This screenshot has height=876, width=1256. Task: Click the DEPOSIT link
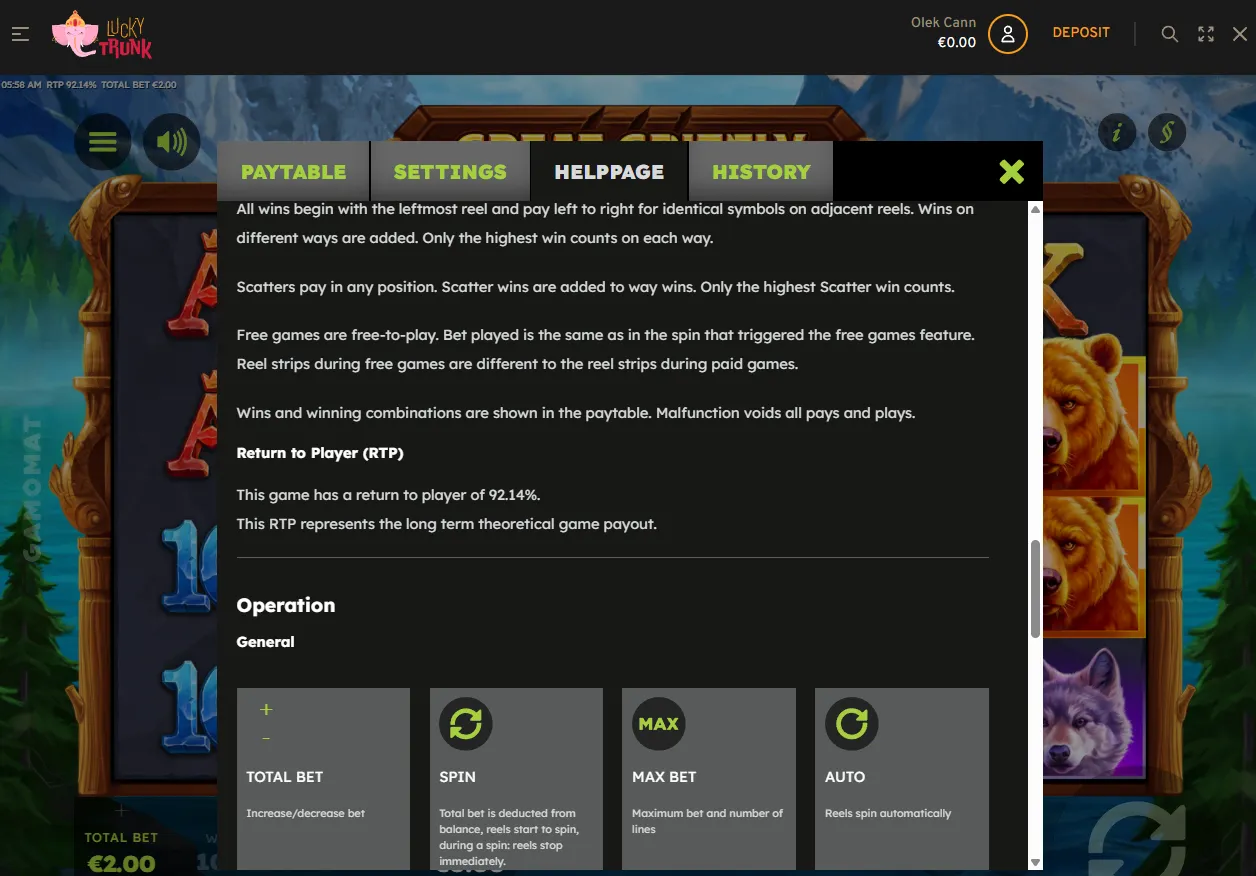click(1081, 33)
